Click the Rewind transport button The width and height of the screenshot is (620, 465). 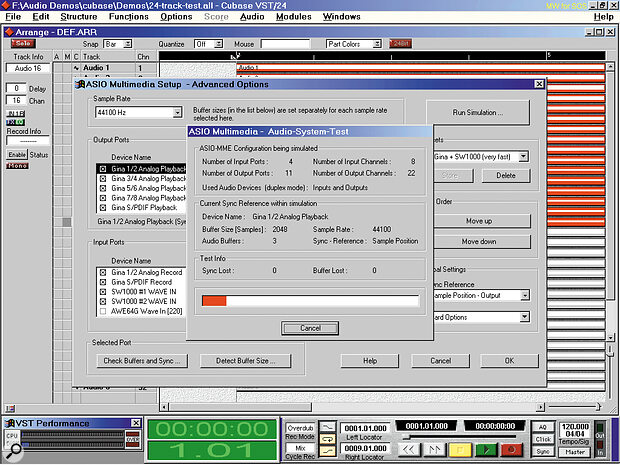coord(409,450)
